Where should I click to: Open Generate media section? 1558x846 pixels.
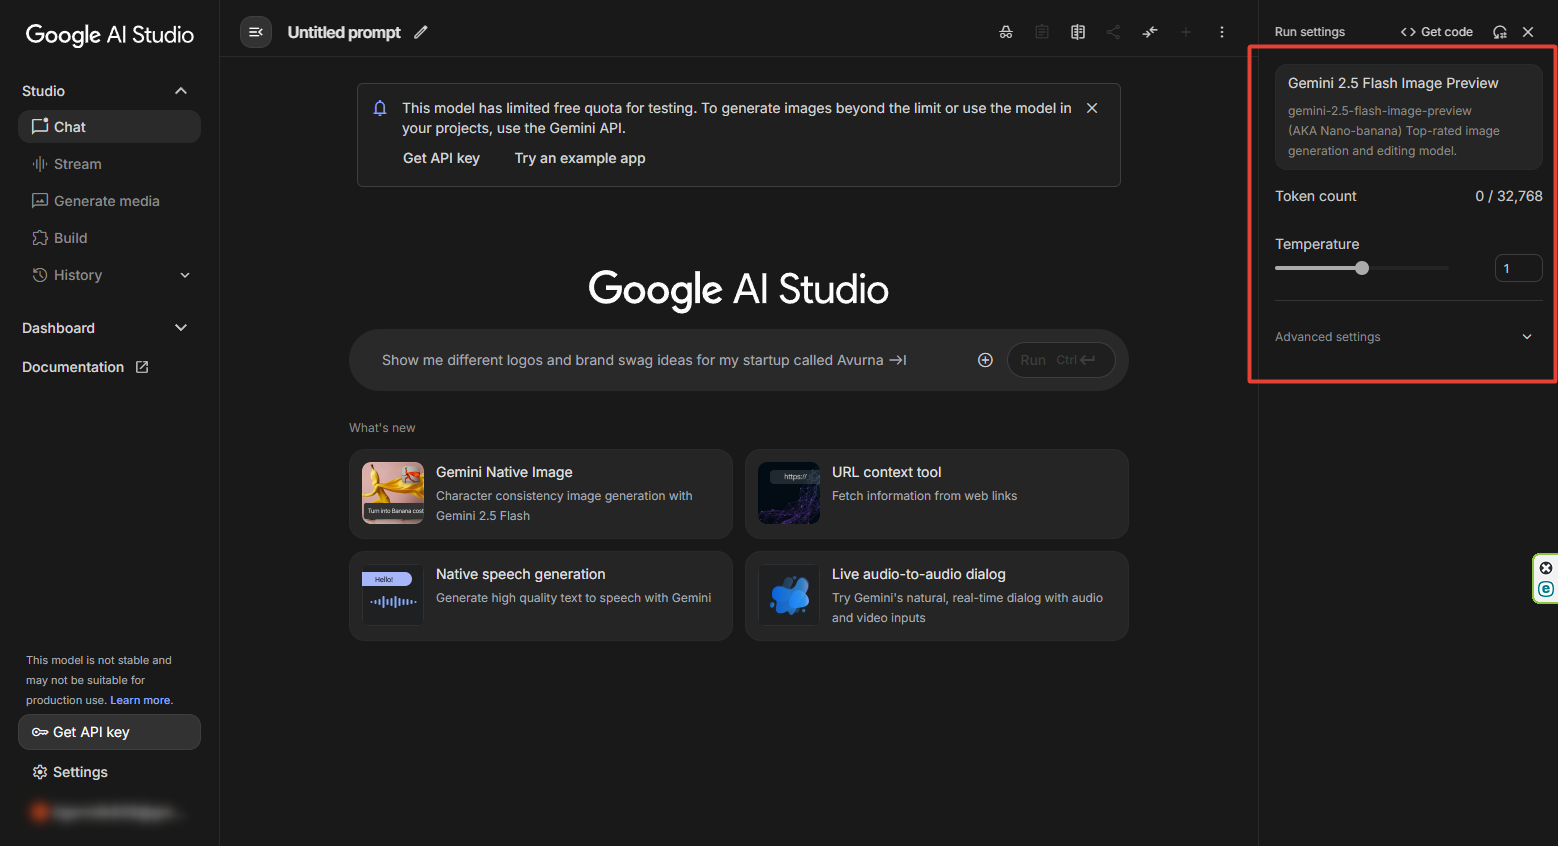(109, 201)
